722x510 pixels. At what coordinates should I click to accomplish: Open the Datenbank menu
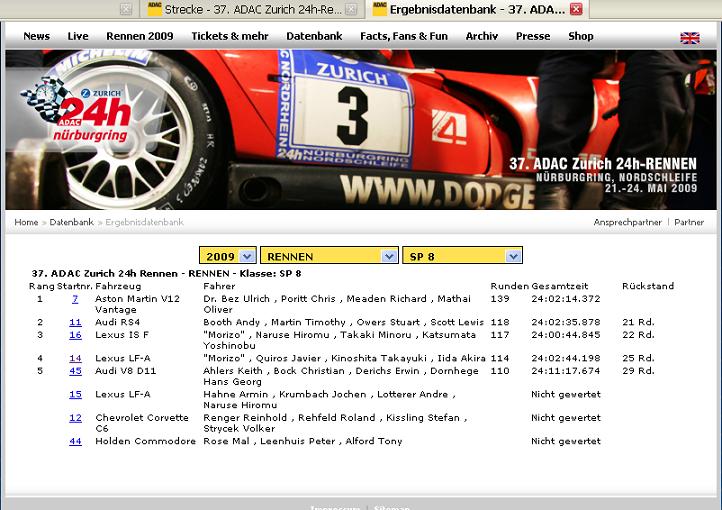(314, 36)
